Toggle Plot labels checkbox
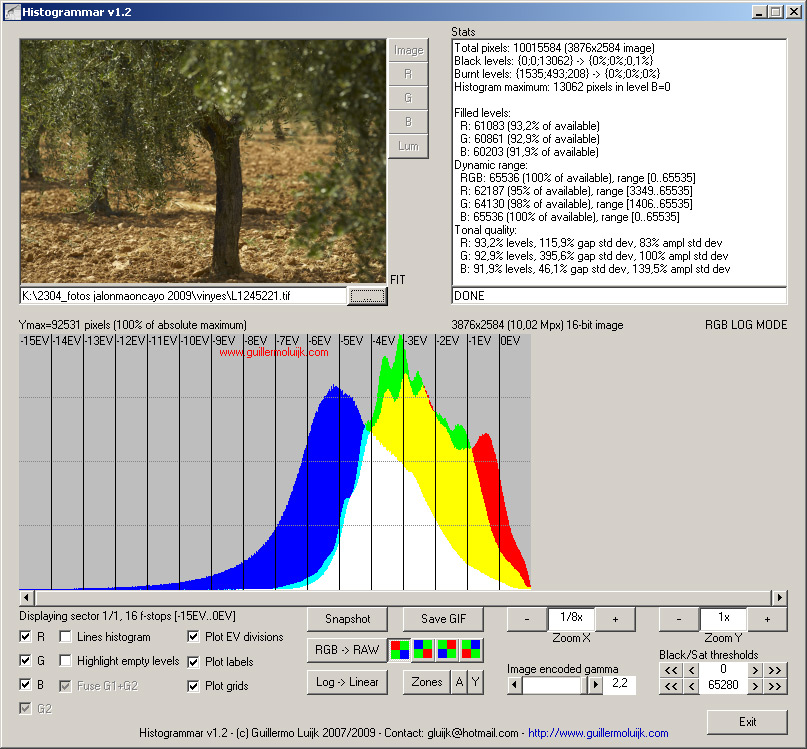This screenshot has height=749, width=807. [193, 661]
